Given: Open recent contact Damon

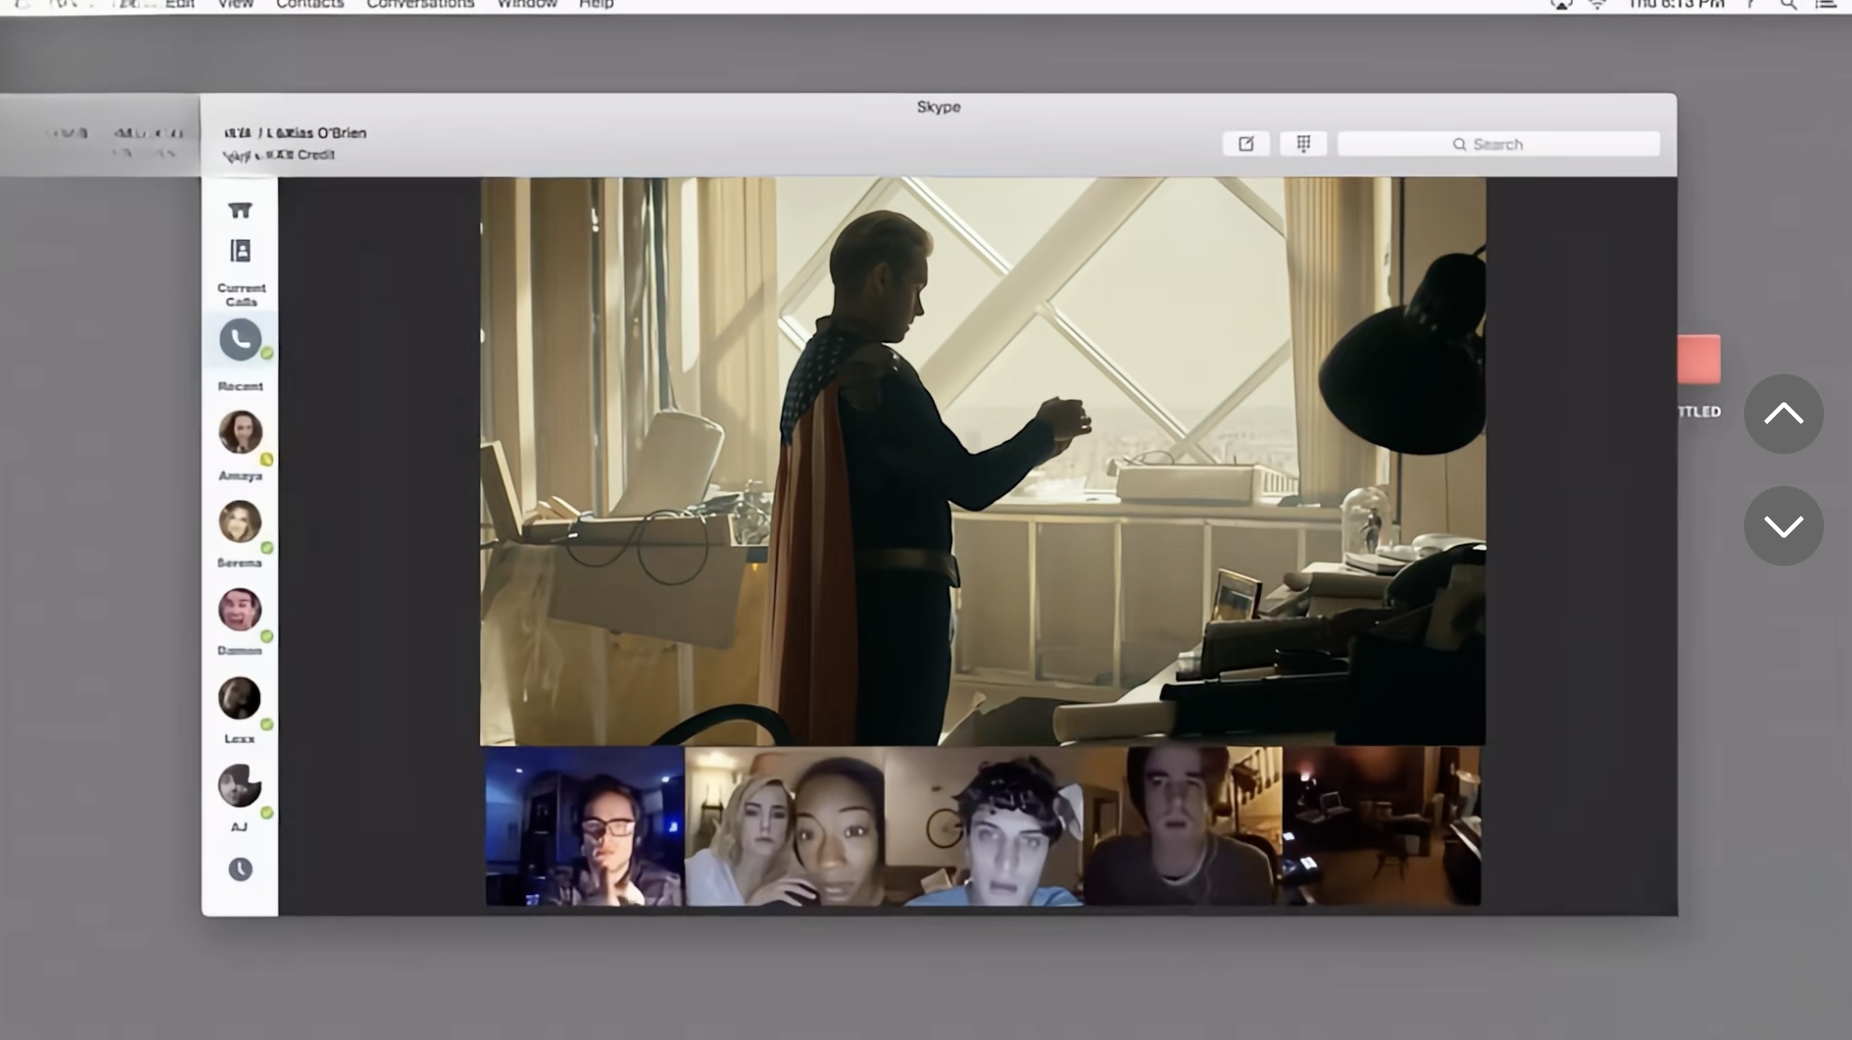Looking at the screenshot, I should [x=240, y=609].
